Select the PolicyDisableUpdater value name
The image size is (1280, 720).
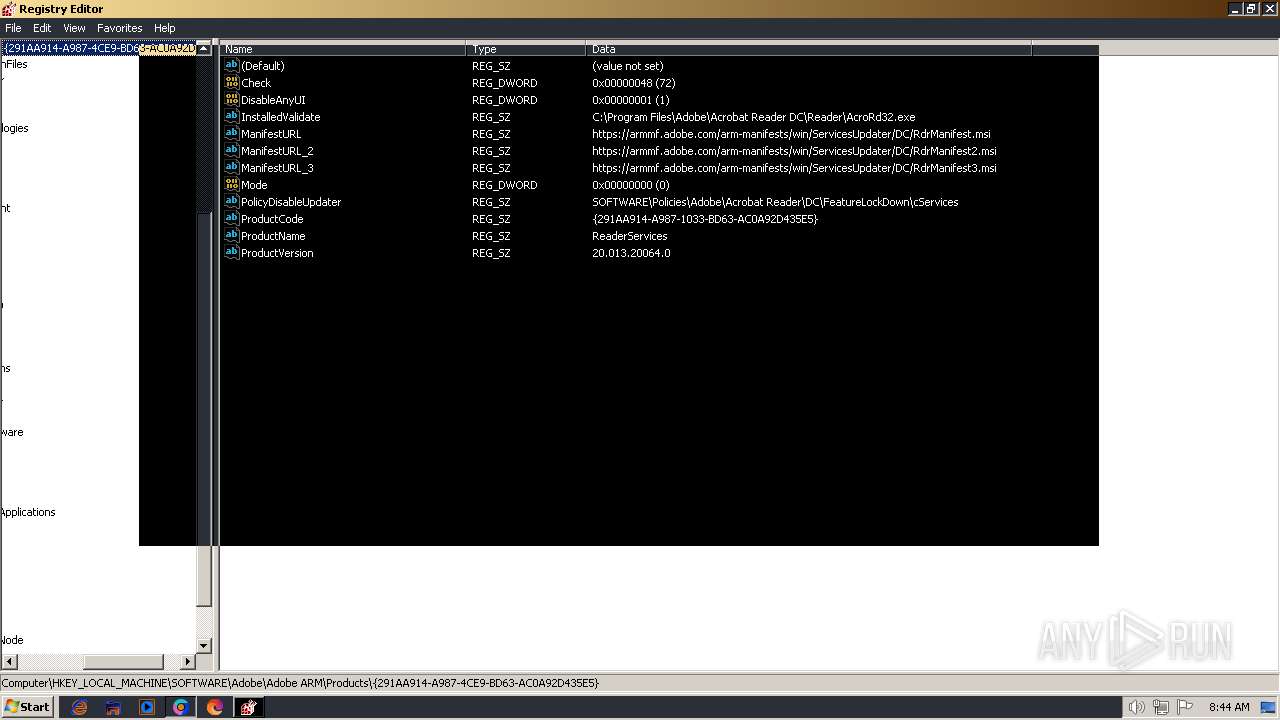point(291,202)
